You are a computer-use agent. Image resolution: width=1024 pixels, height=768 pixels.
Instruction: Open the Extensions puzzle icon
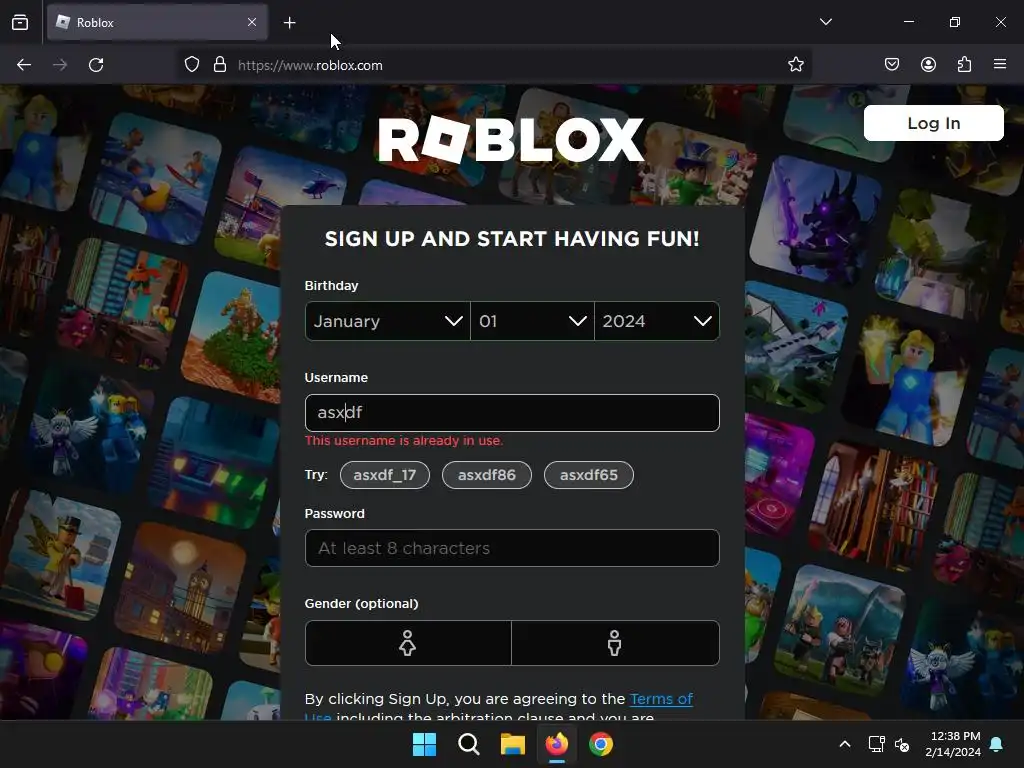pos(964,64)
